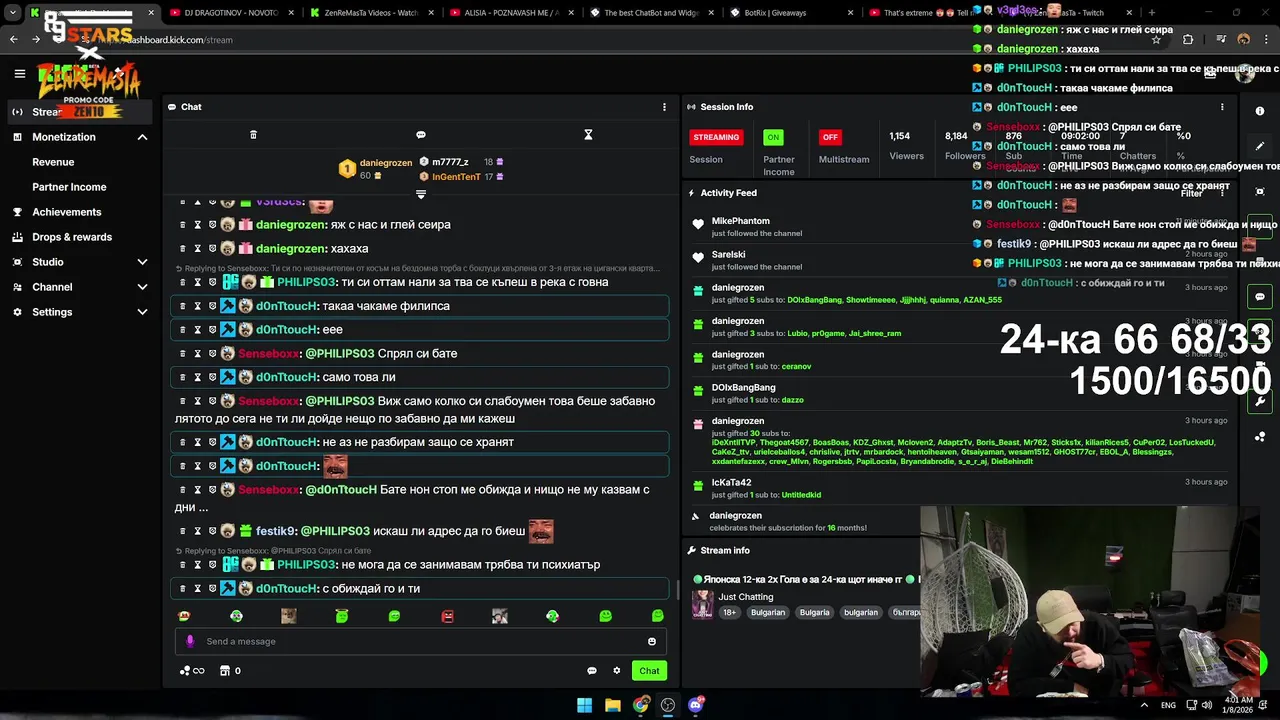The height and width of the screenshot is (720, 1280).
Task: Expand the Settings sidebar section
Action: (x=142, y=312)
